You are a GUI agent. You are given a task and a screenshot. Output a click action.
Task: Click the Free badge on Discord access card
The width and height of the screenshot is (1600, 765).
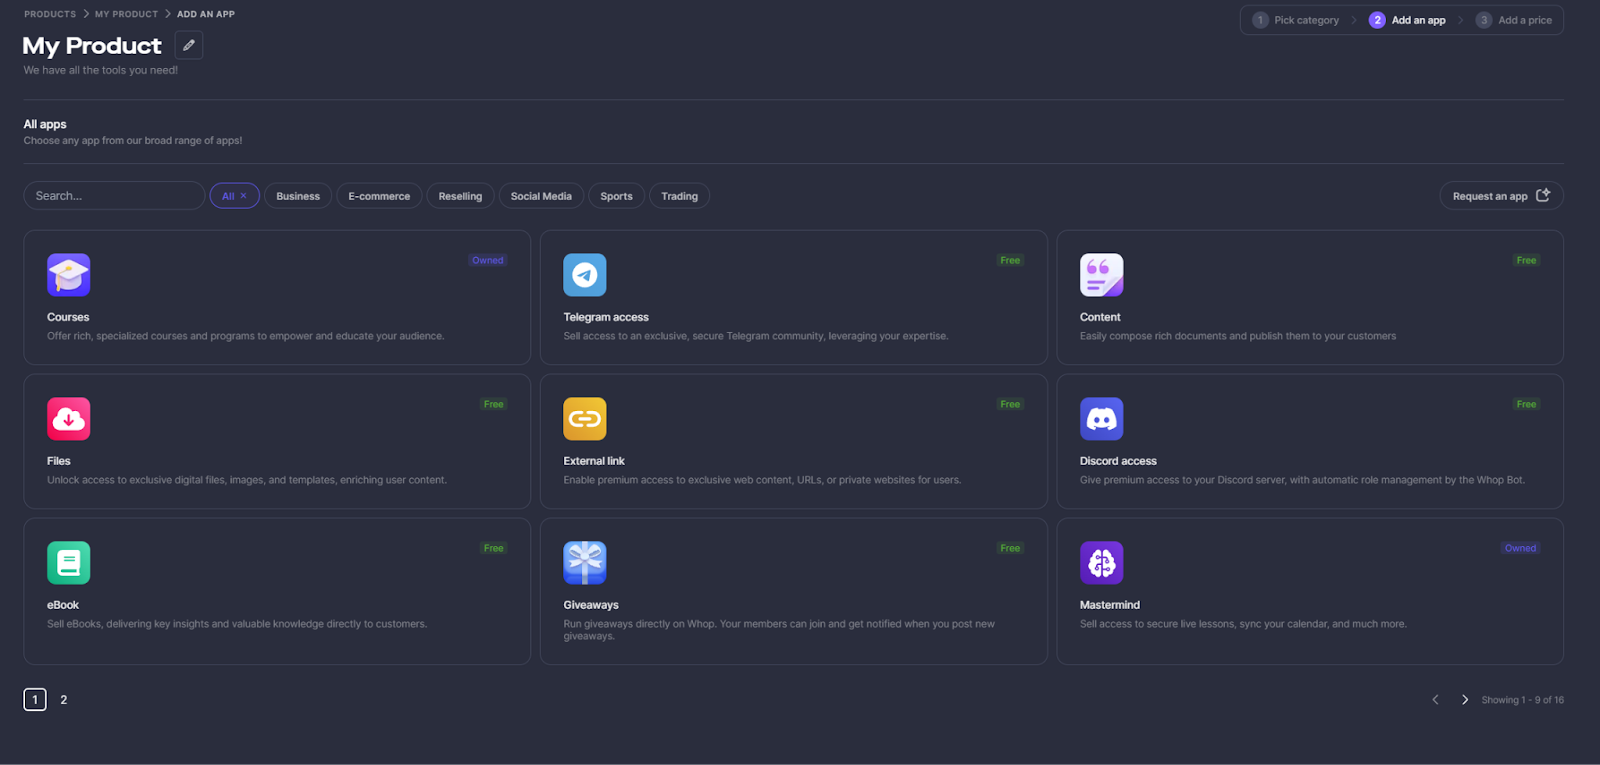click(1527, 404)
